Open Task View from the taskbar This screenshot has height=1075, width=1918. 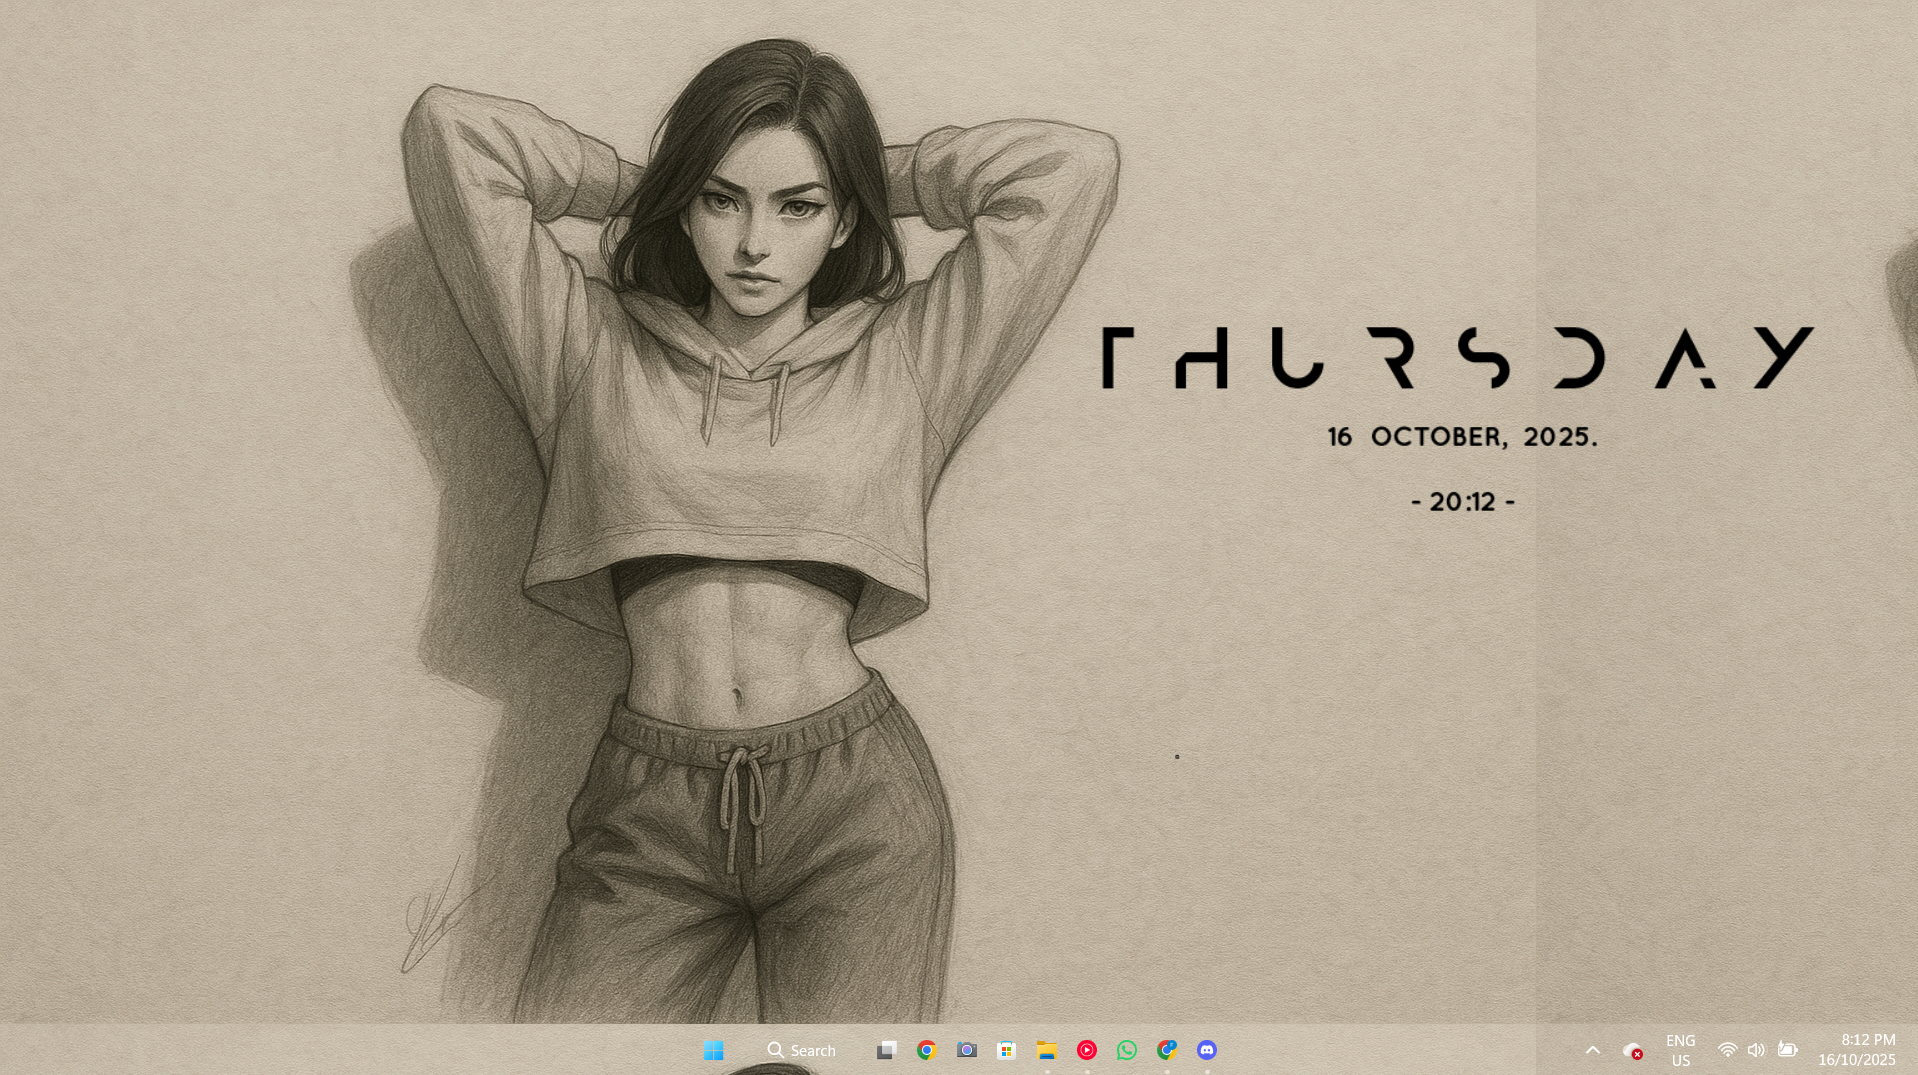point(886,1050)
